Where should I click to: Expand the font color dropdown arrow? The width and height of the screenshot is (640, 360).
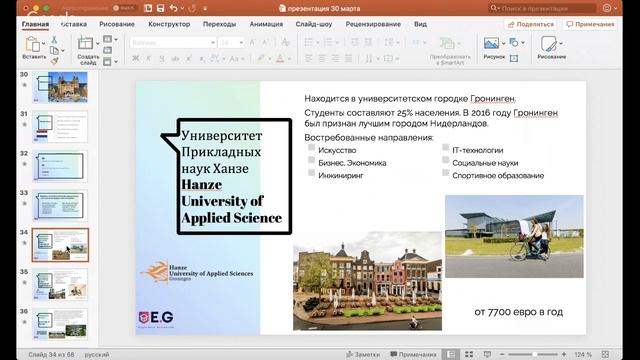pos(289,59)
